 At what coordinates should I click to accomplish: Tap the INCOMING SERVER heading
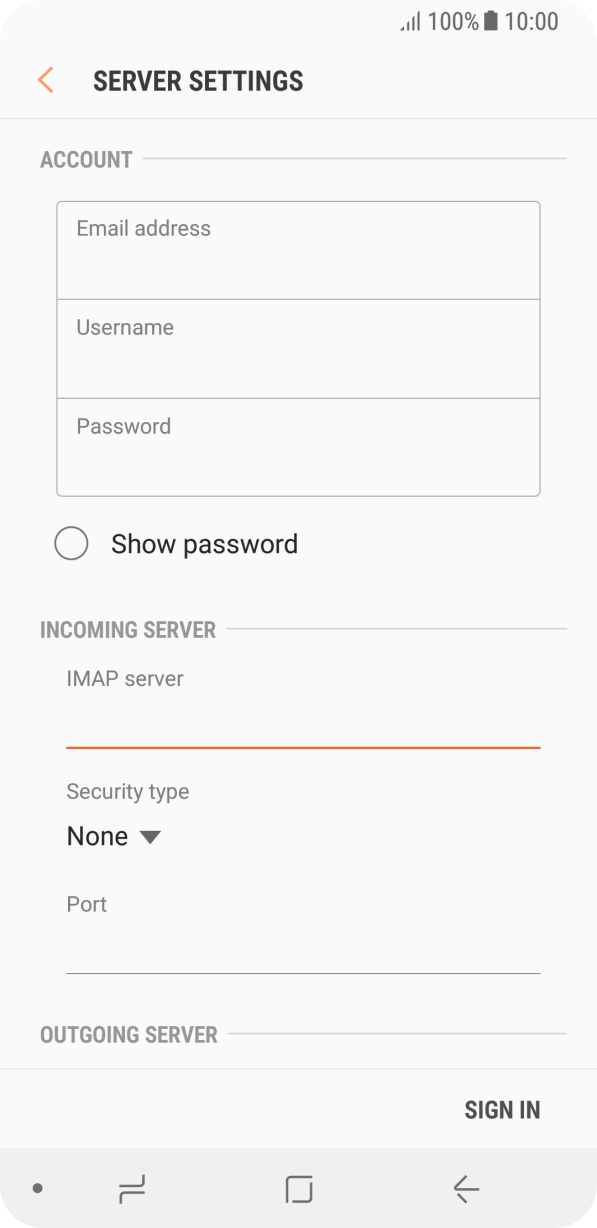[128, 630]
